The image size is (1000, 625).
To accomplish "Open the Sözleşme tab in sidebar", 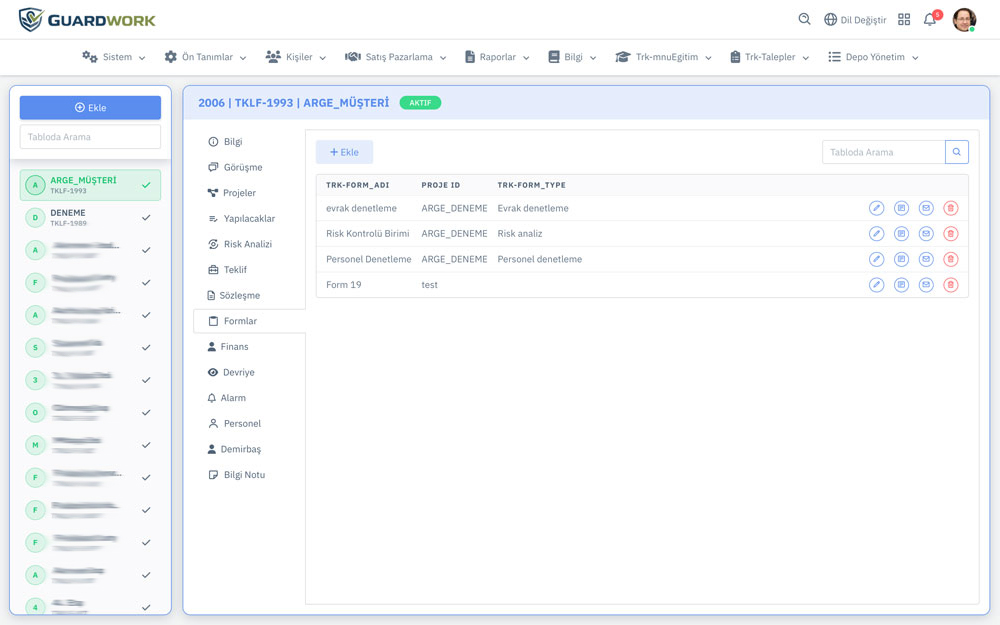I will 239,295.
